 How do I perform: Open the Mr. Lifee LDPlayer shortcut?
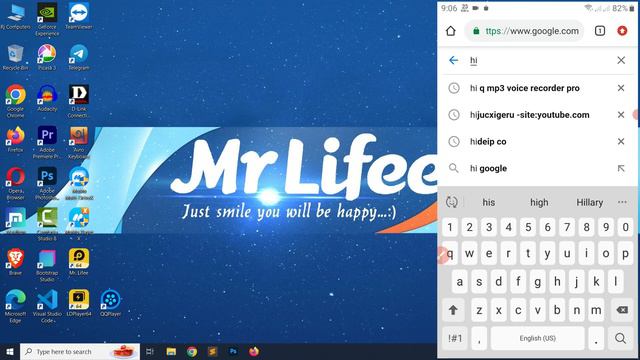79,262
